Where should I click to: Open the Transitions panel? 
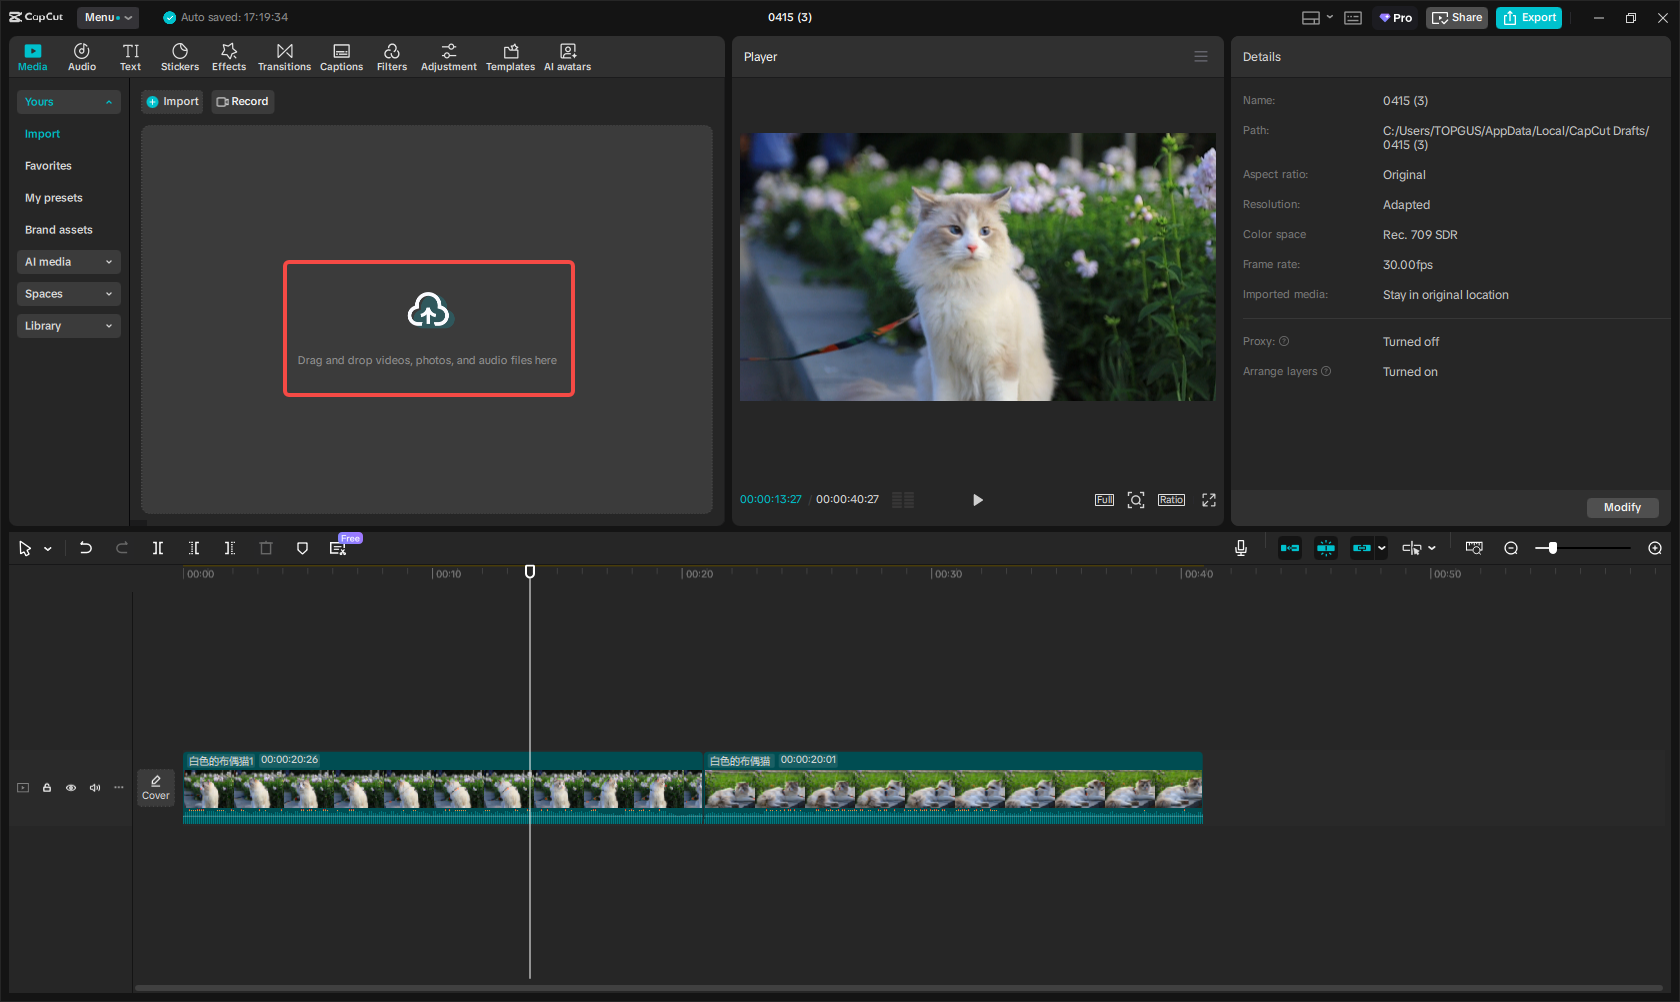pyautogui.click(x=284, y=57)
